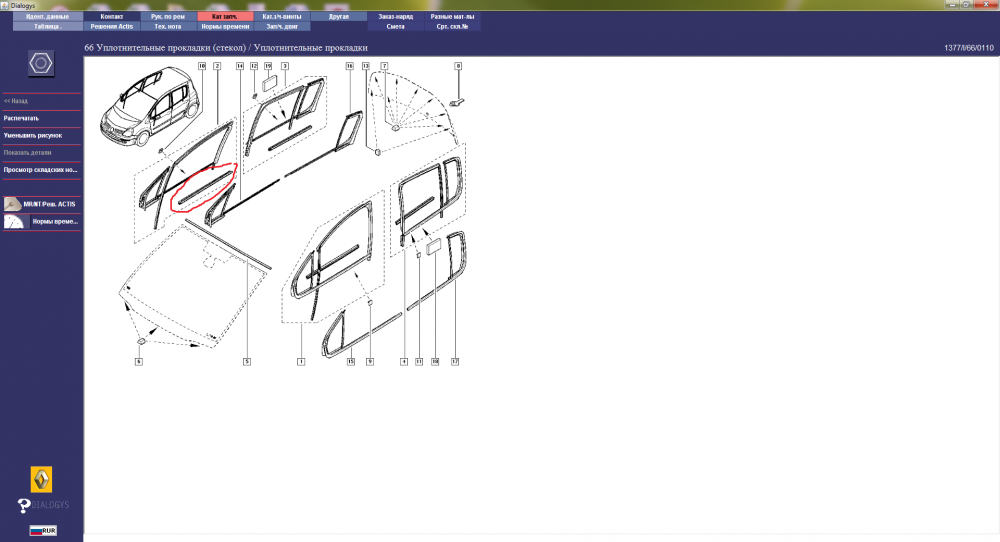Select part callout number 1 at diagram bottom
The width and height of the screenshot is (1000, 542).
(x=301, y=362)
